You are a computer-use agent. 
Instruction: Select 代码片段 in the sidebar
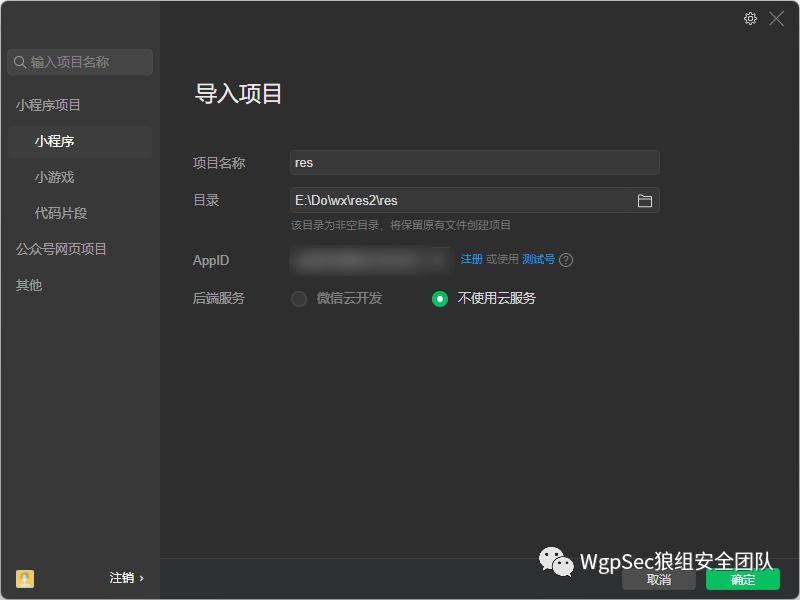[x=61, y=213]
